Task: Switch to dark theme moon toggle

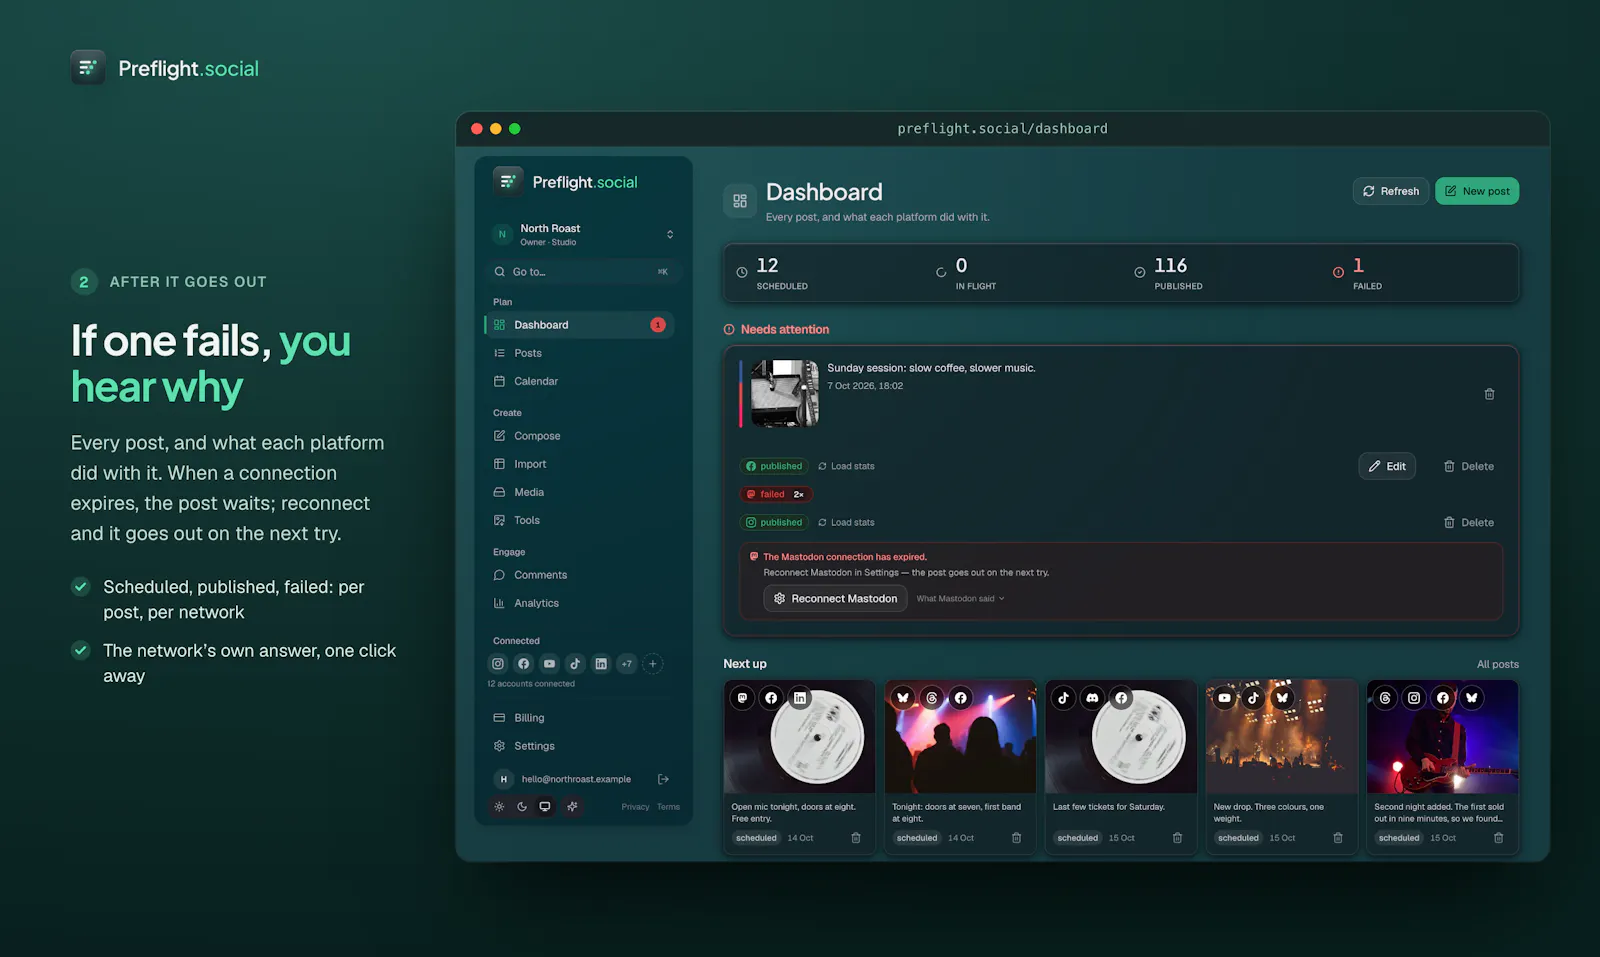Action: tap(522, 806)
